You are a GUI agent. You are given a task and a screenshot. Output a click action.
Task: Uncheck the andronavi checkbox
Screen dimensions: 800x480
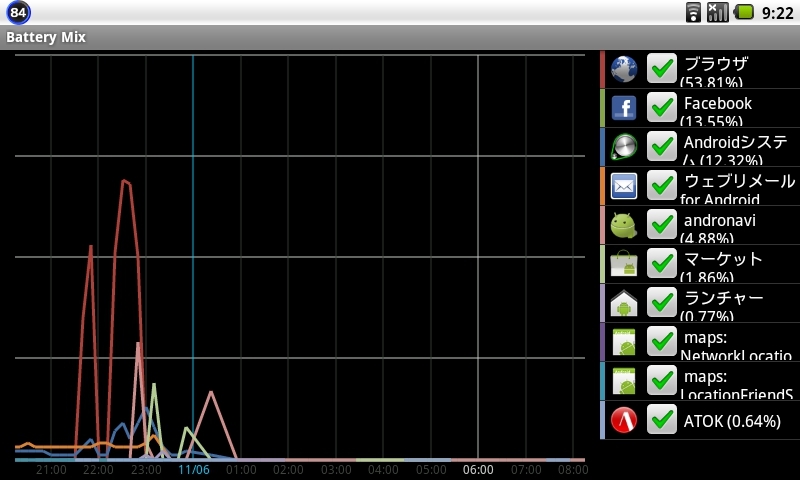662,224
